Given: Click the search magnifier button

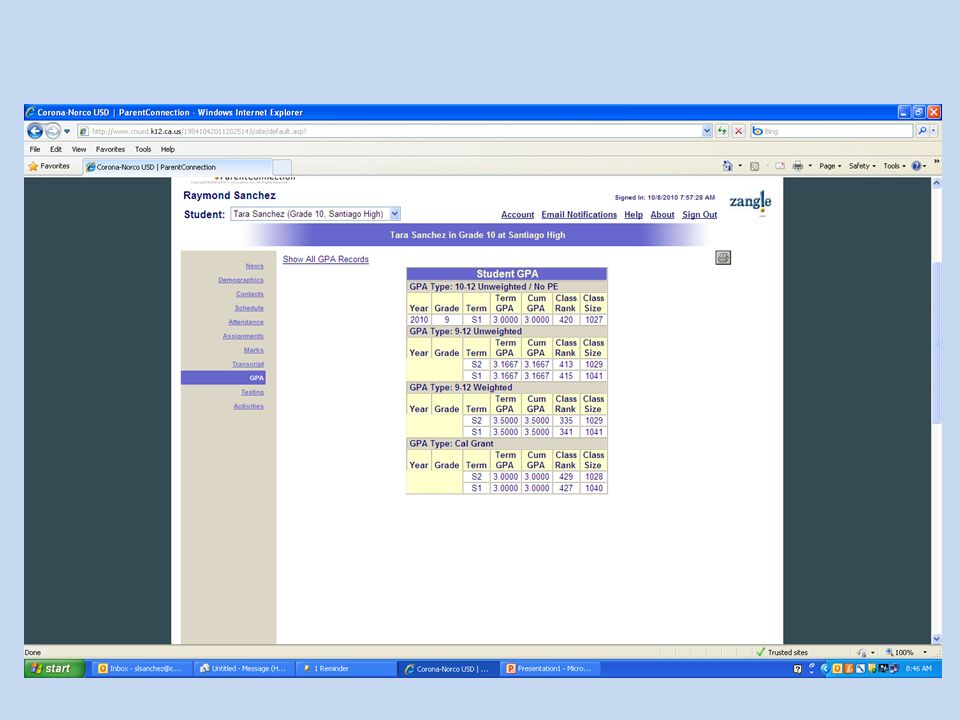Looking at the screenshot, I should tap(922, 131).
